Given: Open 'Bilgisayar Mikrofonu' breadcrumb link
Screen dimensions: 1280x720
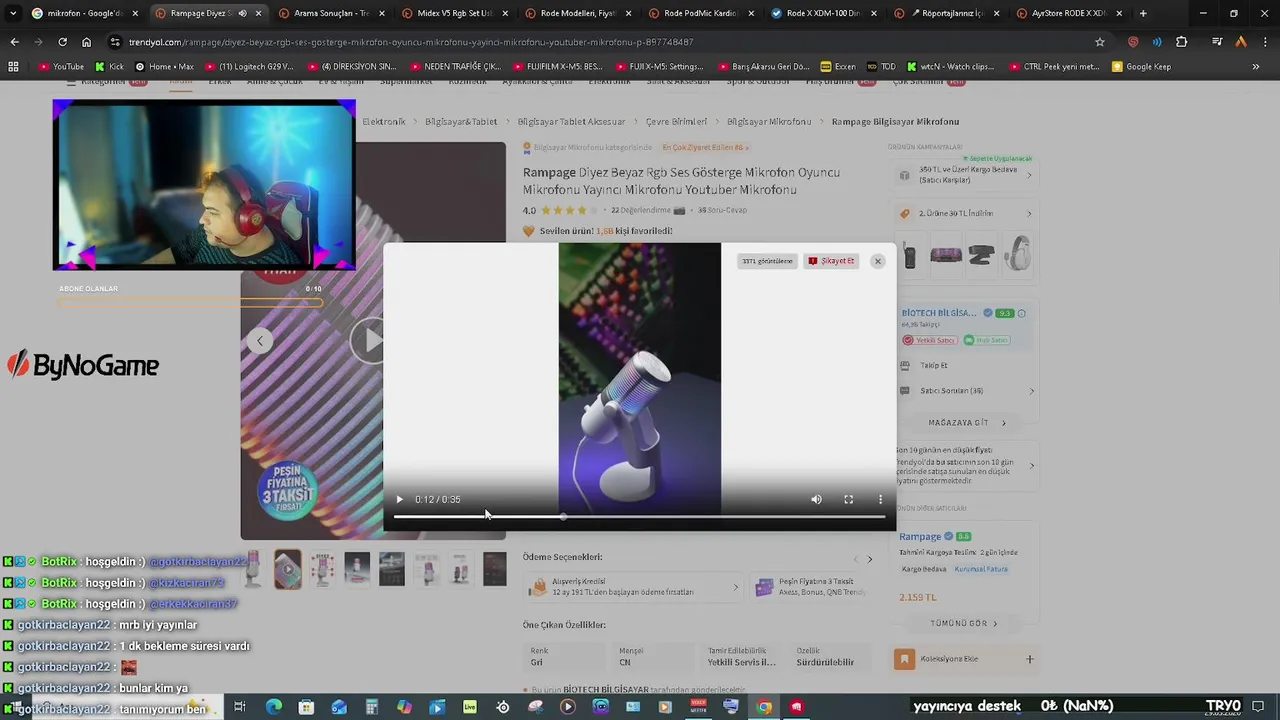Looking at the screenshot, I should [769, 121].
